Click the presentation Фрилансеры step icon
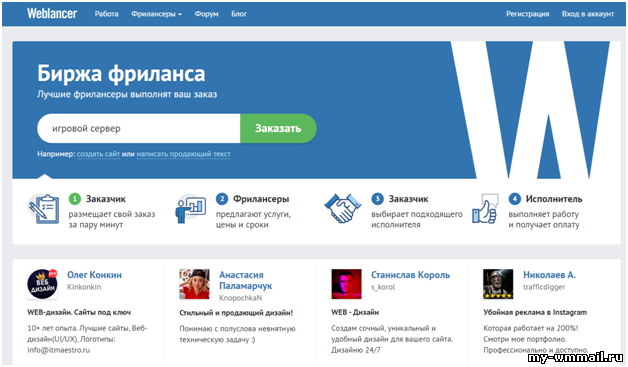The height and width of the screenshot is (367, 628). (x=191, y=208)
